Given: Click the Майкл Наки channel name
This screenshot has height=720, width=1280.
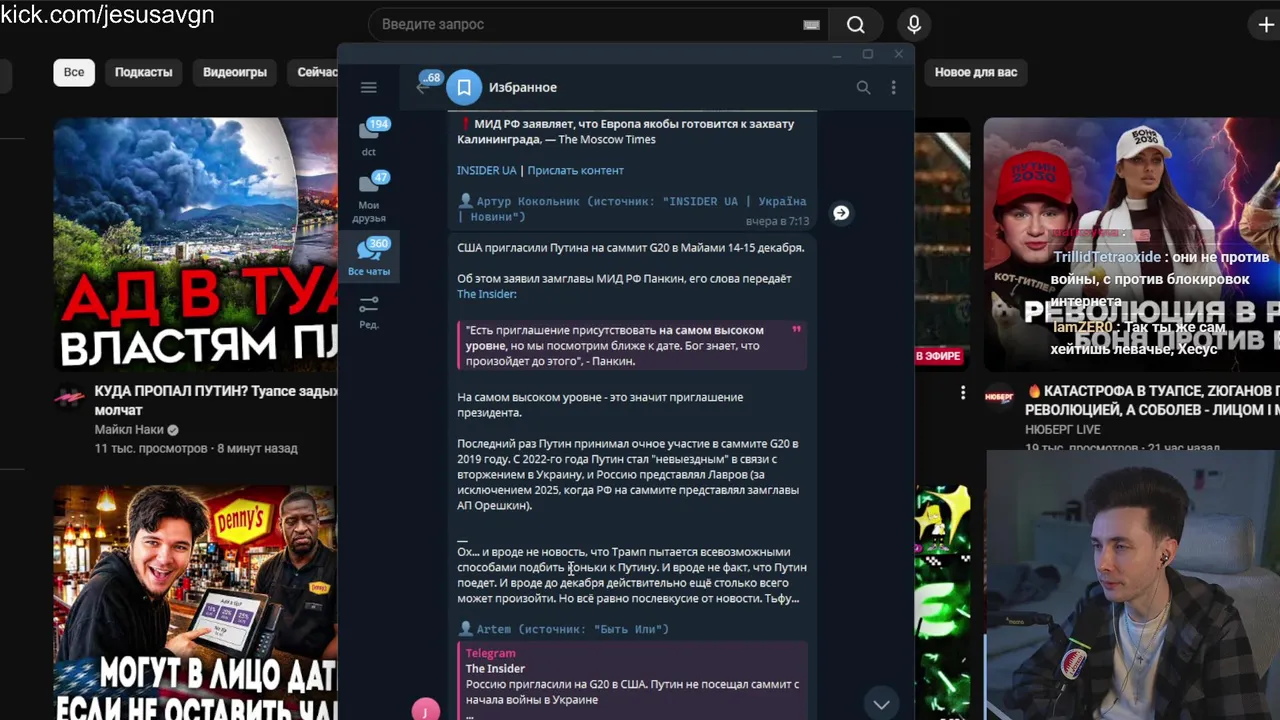Looking at the screenshot, I should [x=129, y=430].
